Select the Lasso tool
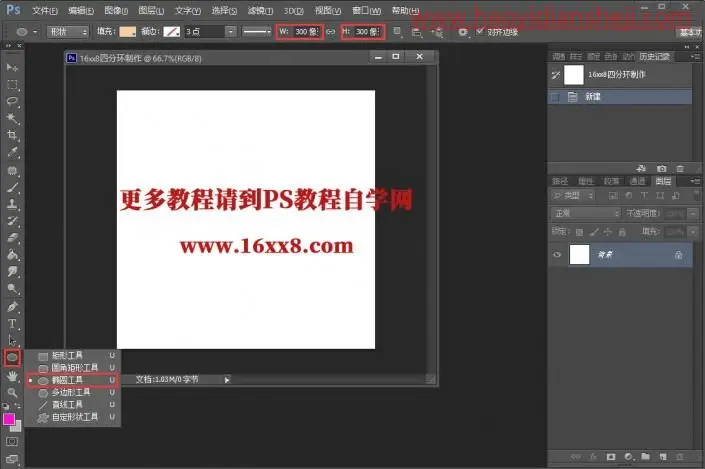The width and height of the screenshot is (705, 469). click(x=12, y=102)
